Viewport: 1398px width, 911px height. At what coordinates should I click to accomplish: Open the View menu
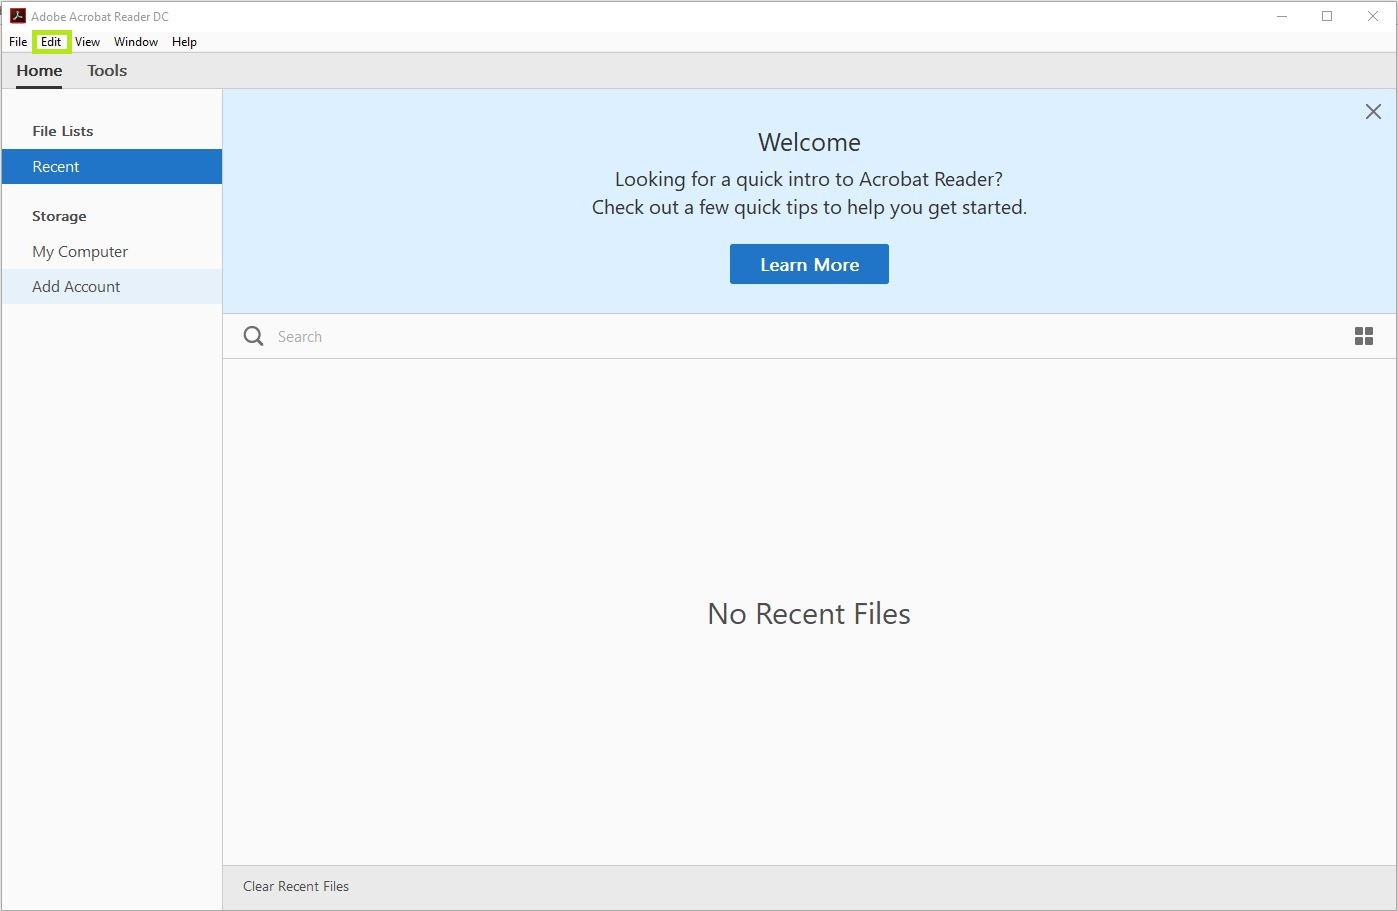[x=88, y=42]
